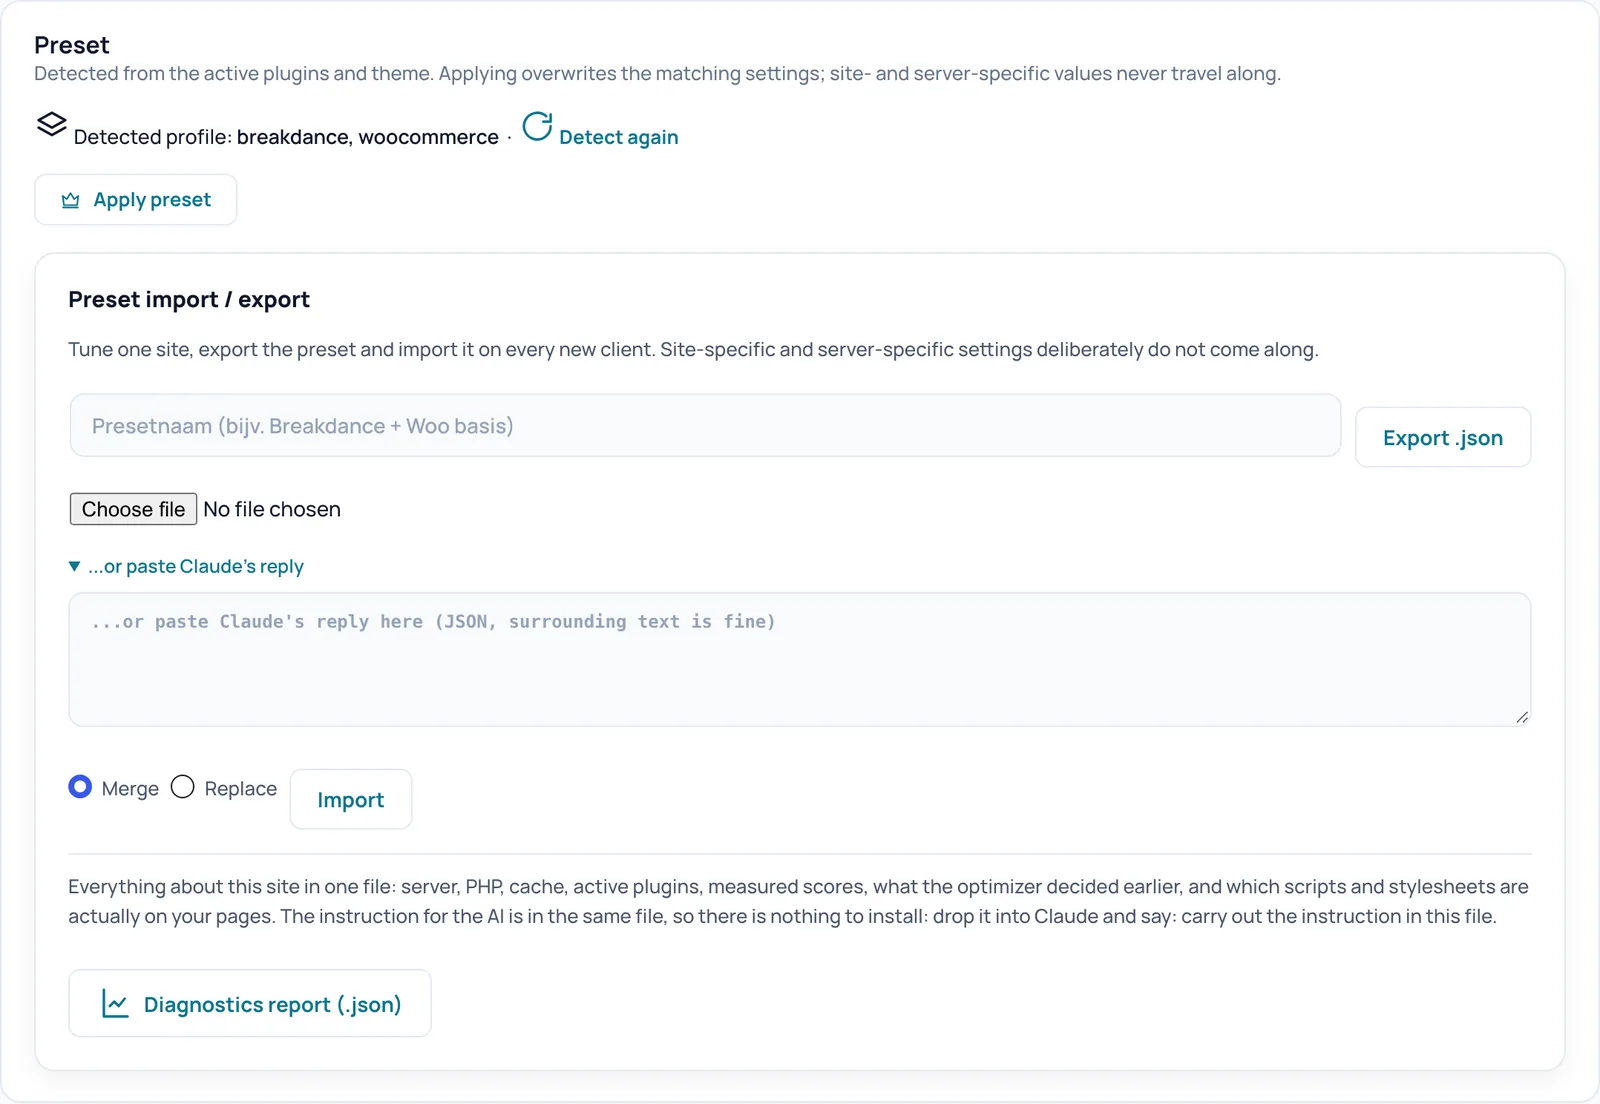Screen dimensions: 1600x1104
Task: Collapse the paste Claude's reply section
Action: point(186,566)
